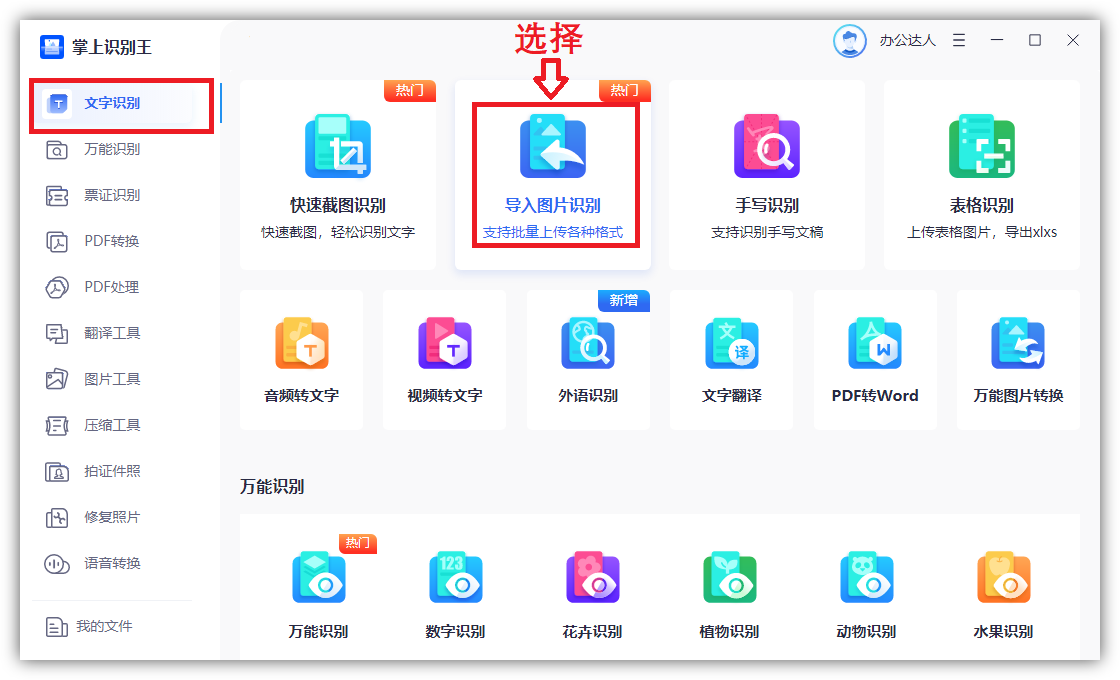Open the 万能图片转换 image converter icon
This screenshot has width=1120, height=680.
(1018, 344)
